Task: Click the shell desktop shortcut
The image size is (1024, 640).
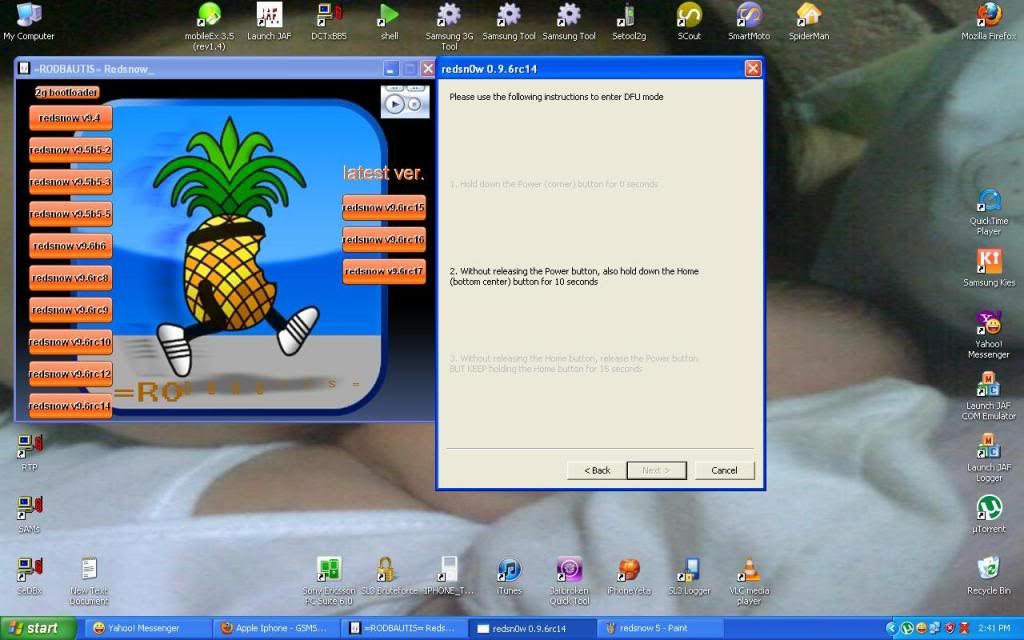Action: 389,22
